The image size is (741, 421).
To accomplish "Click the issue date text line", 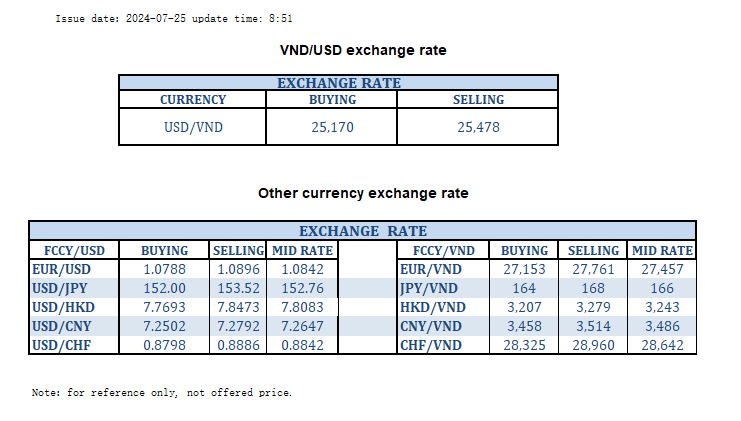I will [x=173, y=18].
